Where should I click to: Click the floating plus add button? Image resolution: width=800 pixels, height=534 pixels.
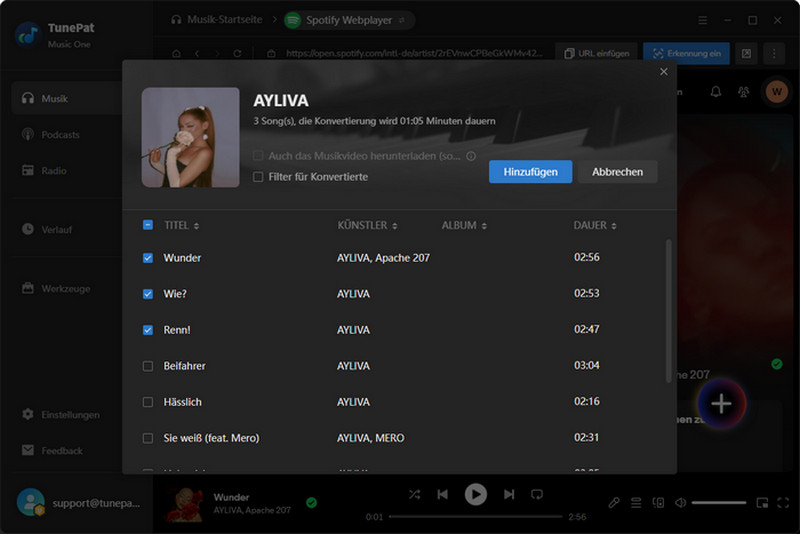pos(721,404)
